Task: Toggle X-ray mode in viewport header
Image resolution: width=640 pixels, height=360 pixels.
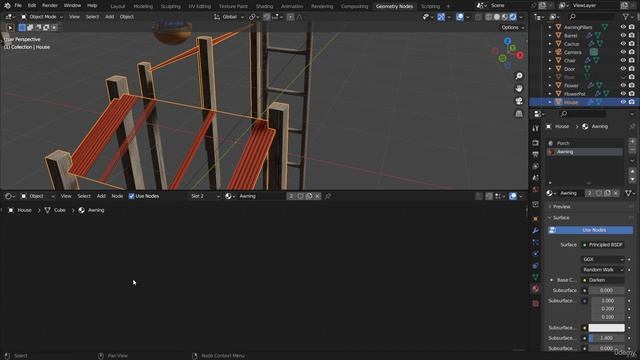Action: tap(478, 17)
